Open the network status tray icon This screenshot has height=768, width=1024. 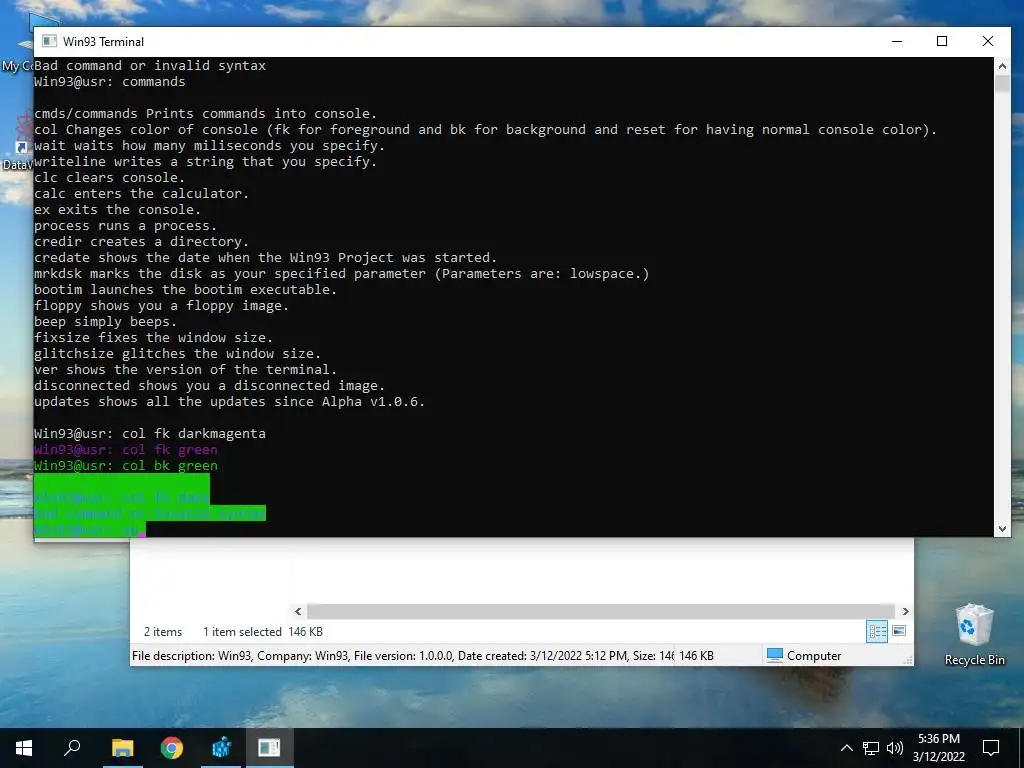pyautogui.click(x=871, y=748)
